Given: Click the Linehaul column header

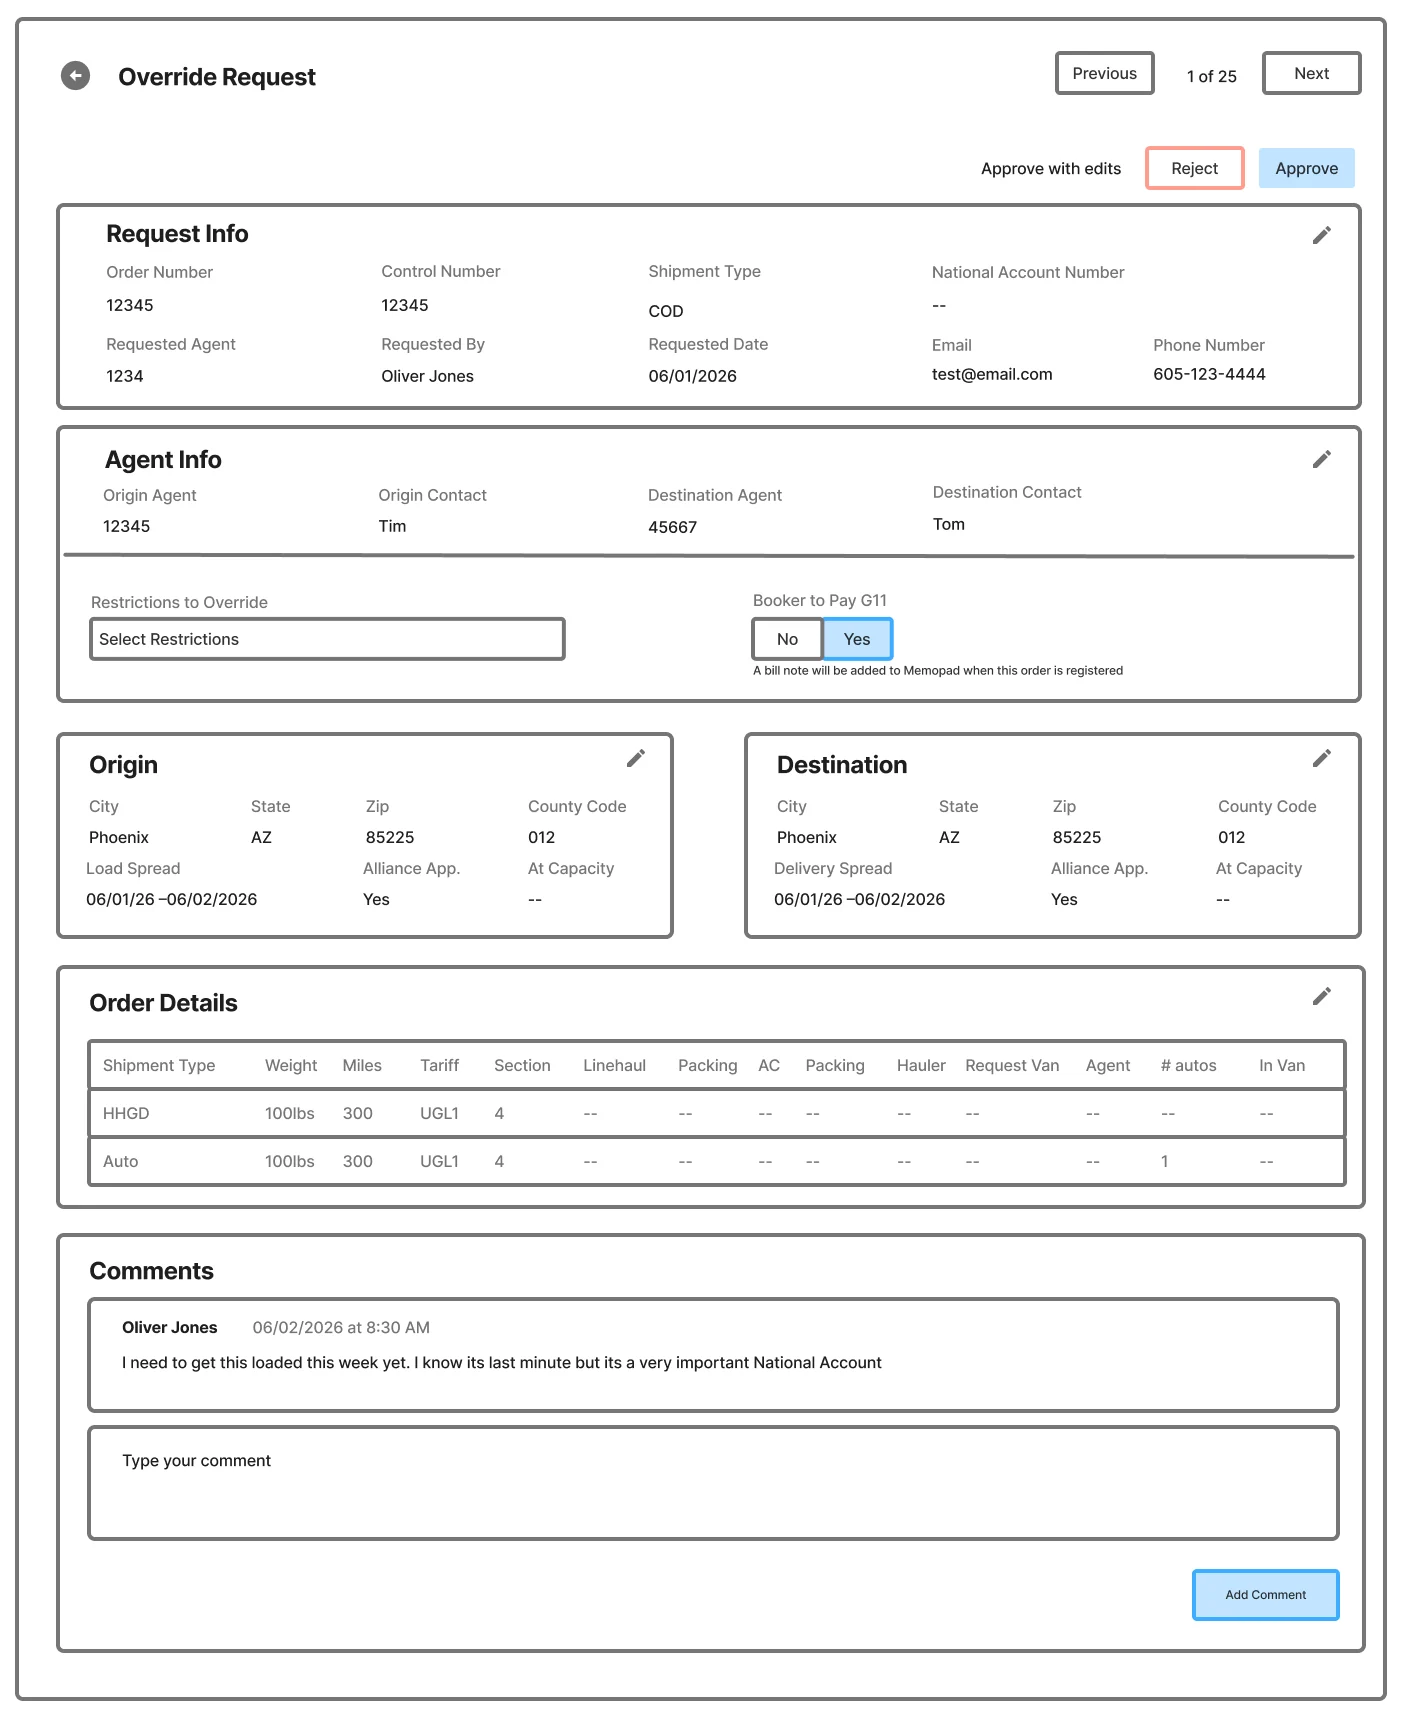Looking at the screenshot, I should click(614, 1065).
